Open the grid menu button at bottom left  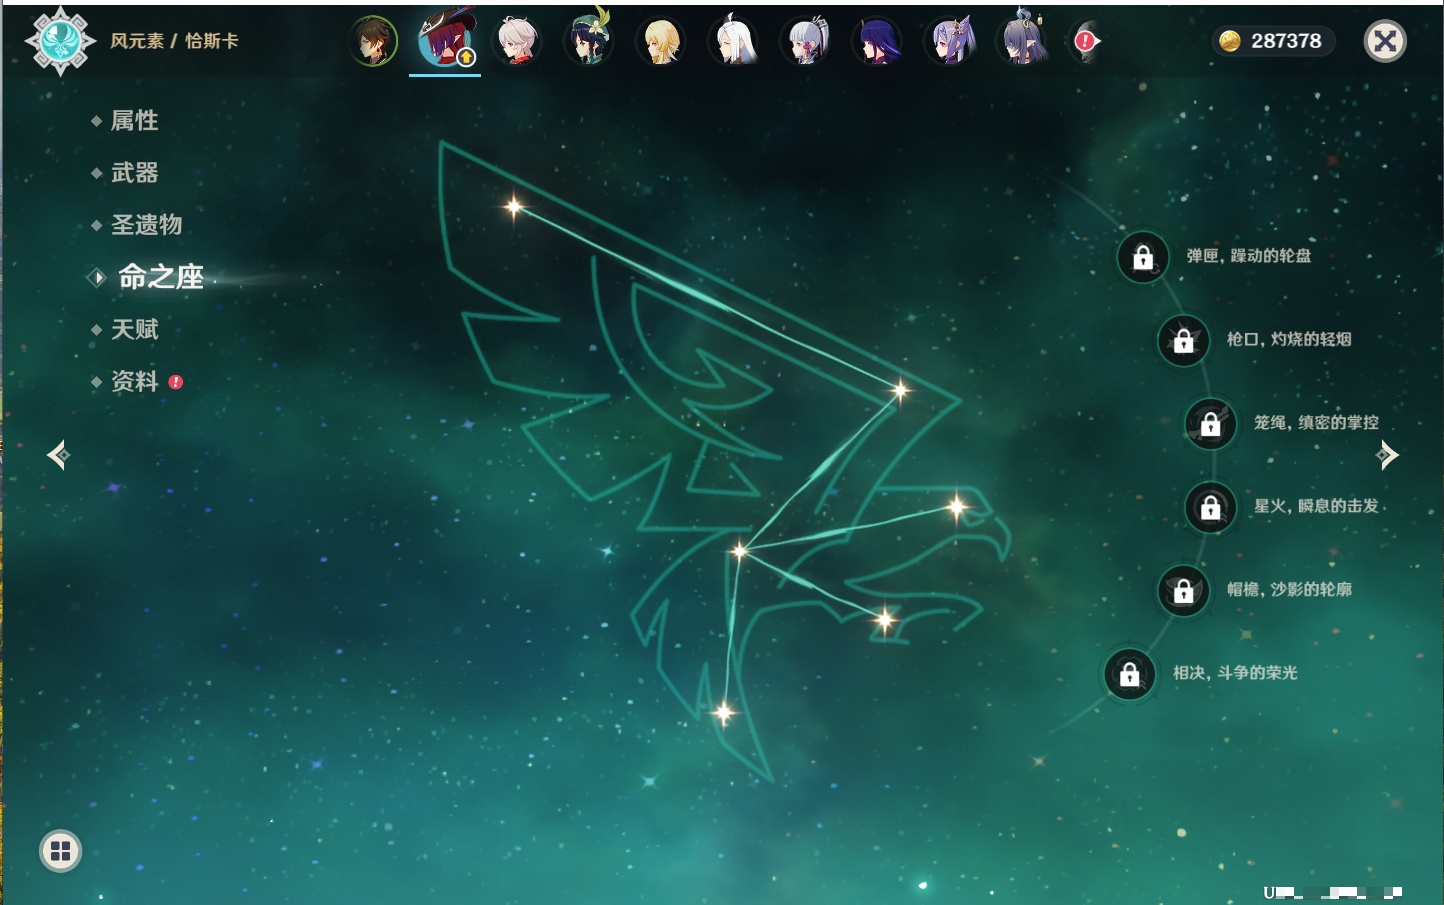[x=60, y=851]
